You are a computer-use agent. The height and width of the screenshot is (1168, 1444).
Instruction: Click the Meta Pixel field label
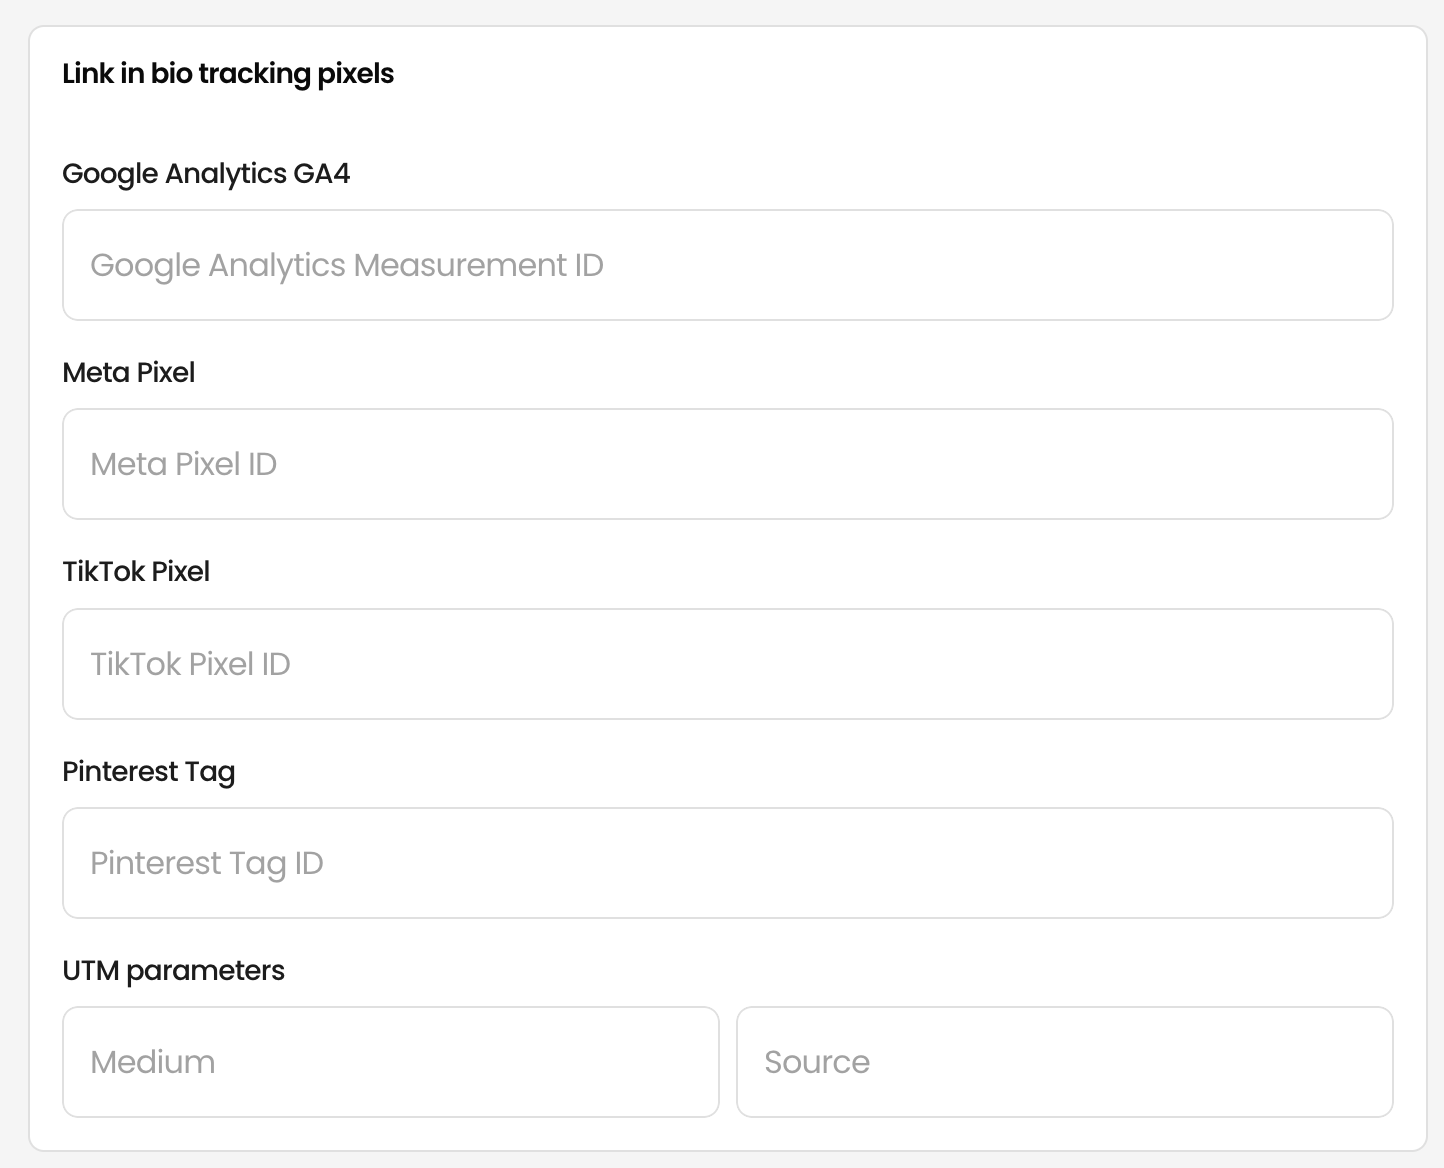click(x=128, y=372)
